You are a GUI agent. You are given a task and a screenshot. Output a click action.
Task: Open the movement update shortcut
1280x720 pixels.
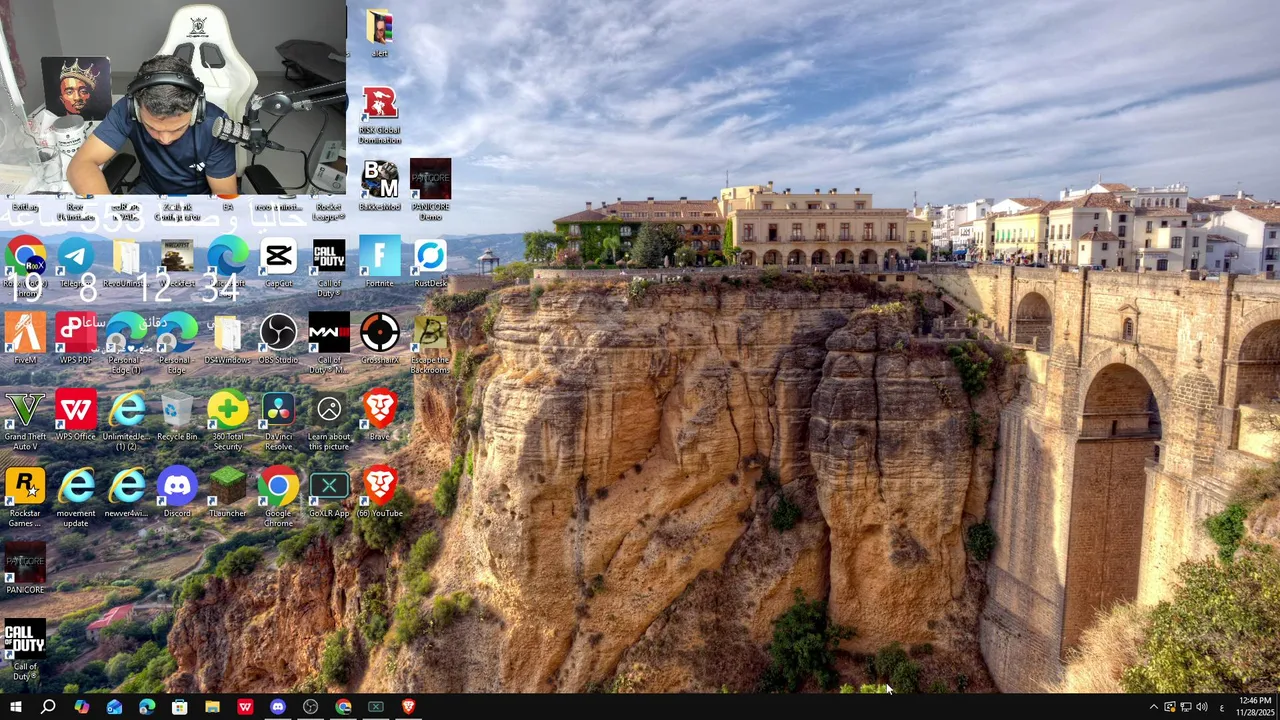(76, 498)
